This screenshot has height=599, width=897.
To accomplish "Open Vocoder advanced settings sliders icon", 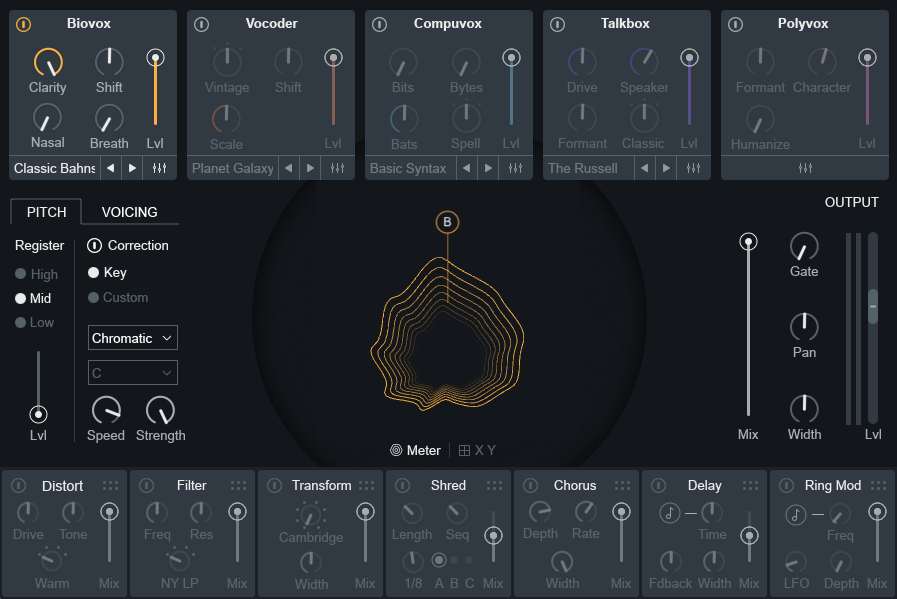I will pyautogui.click(x=338, y=168).
